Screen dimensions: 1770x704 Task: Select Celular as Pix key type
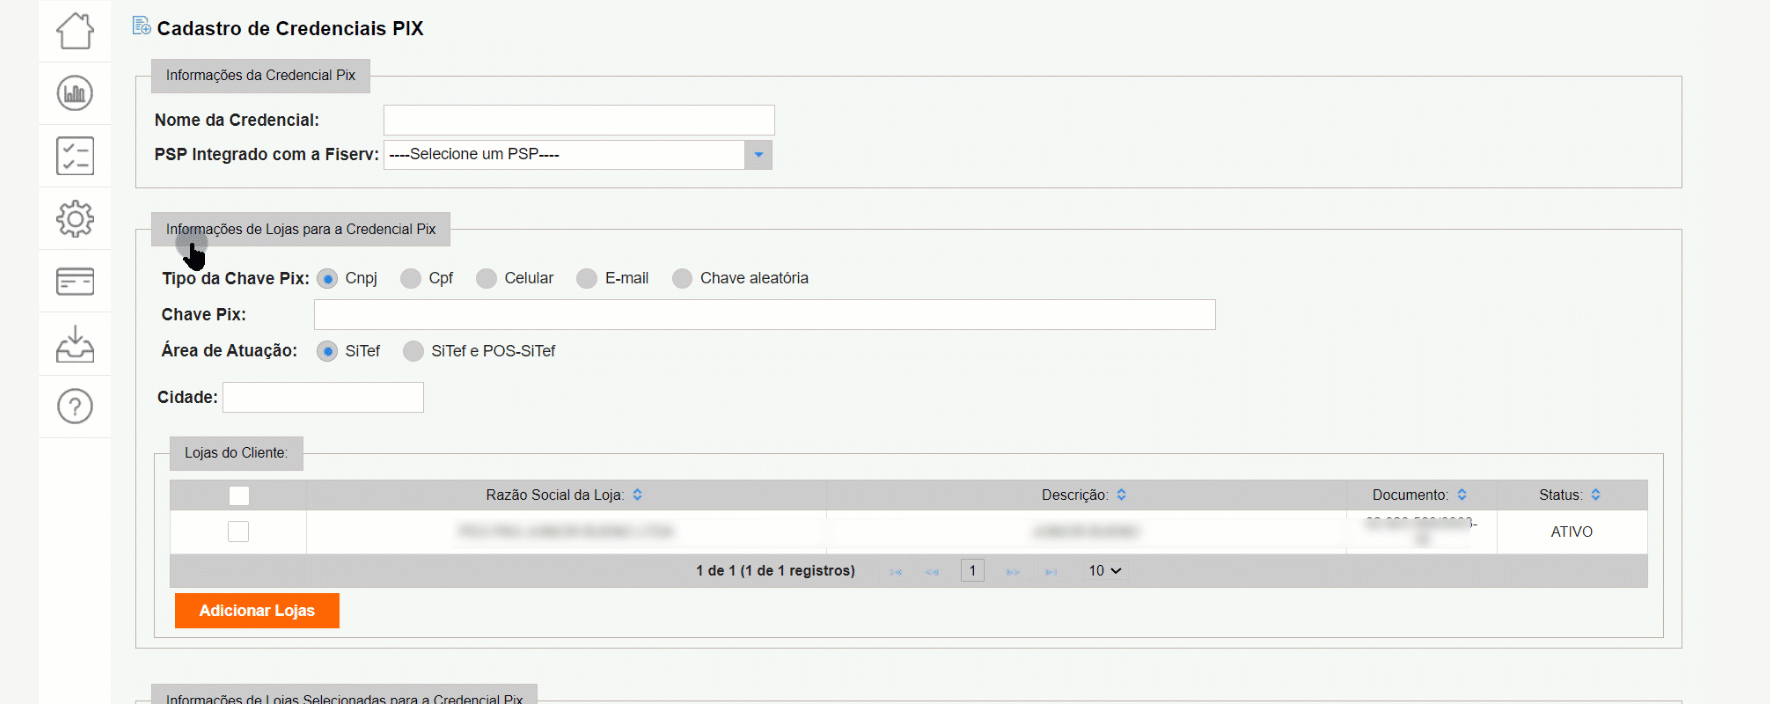486,279
